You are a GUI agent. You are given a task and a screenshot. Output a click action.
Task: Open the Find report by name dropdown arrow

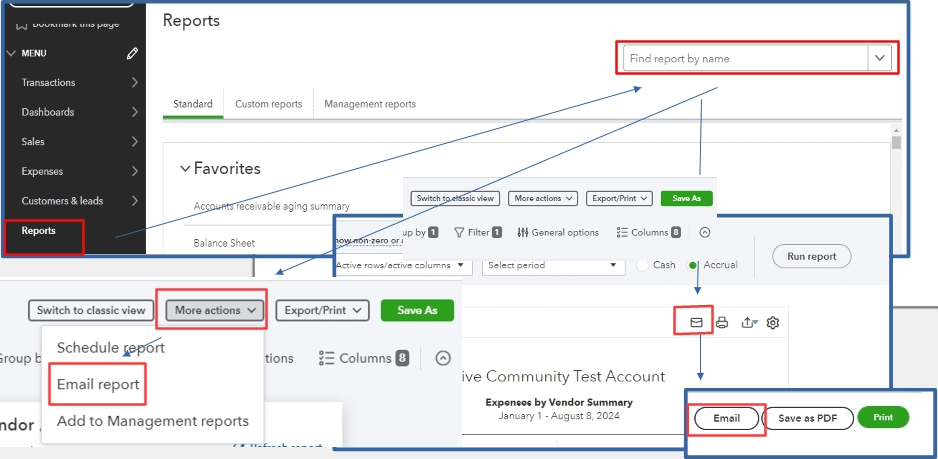[880, 58]
